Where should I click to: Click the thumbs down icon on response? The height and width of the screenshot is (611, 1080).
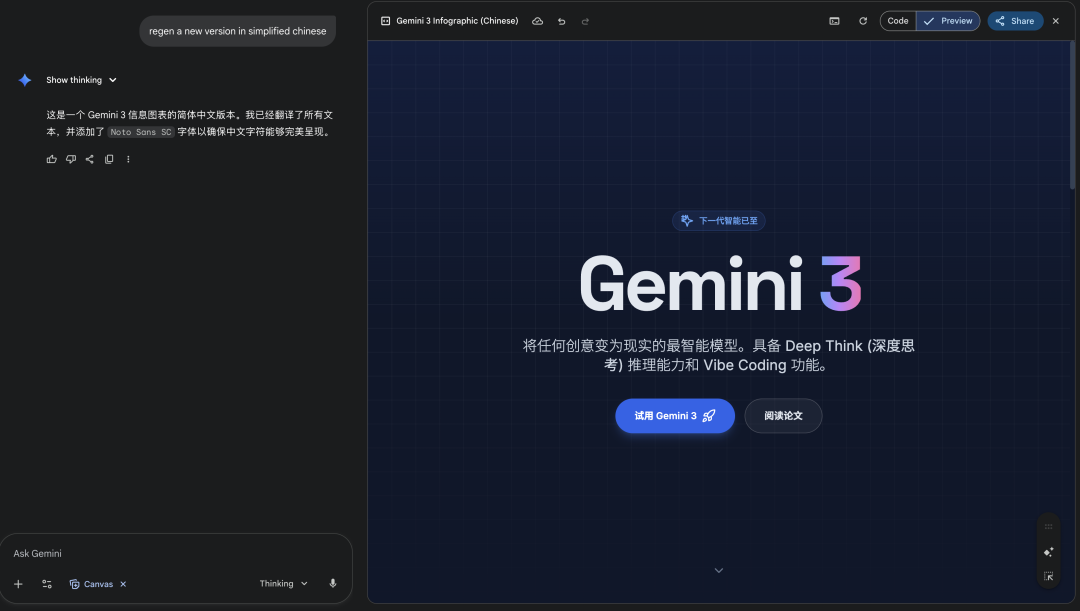click(71, 159)
